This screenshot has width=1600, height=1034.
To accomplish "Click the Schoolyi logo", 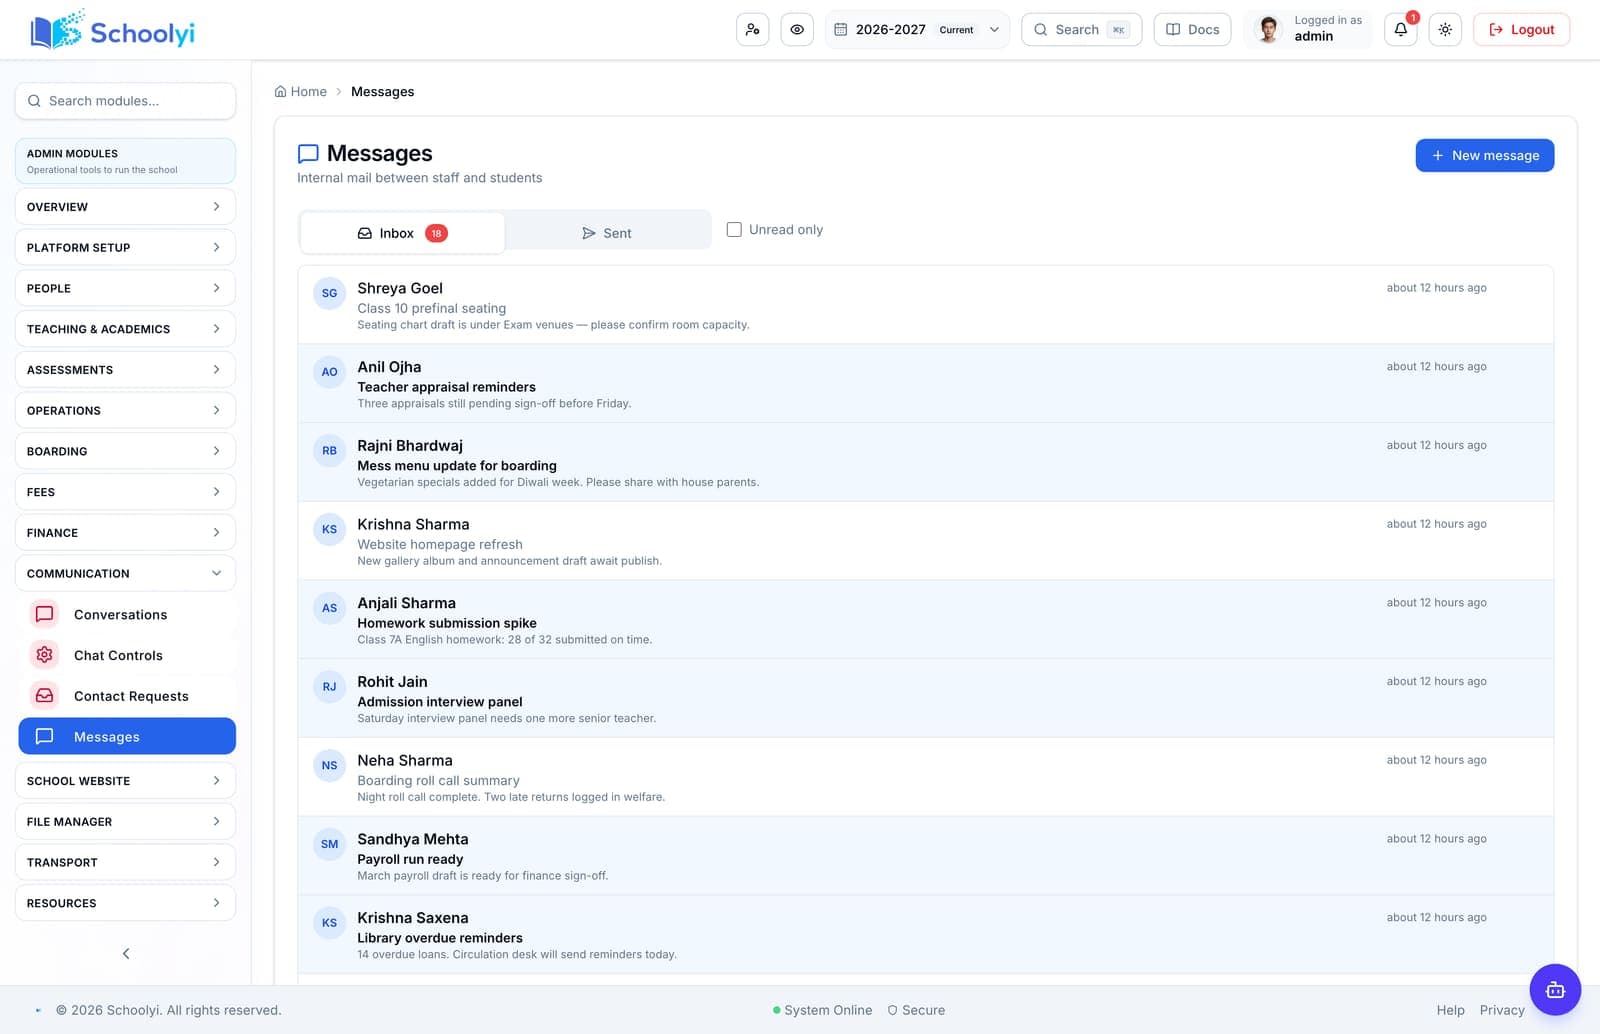I will [x=113, y=31].
